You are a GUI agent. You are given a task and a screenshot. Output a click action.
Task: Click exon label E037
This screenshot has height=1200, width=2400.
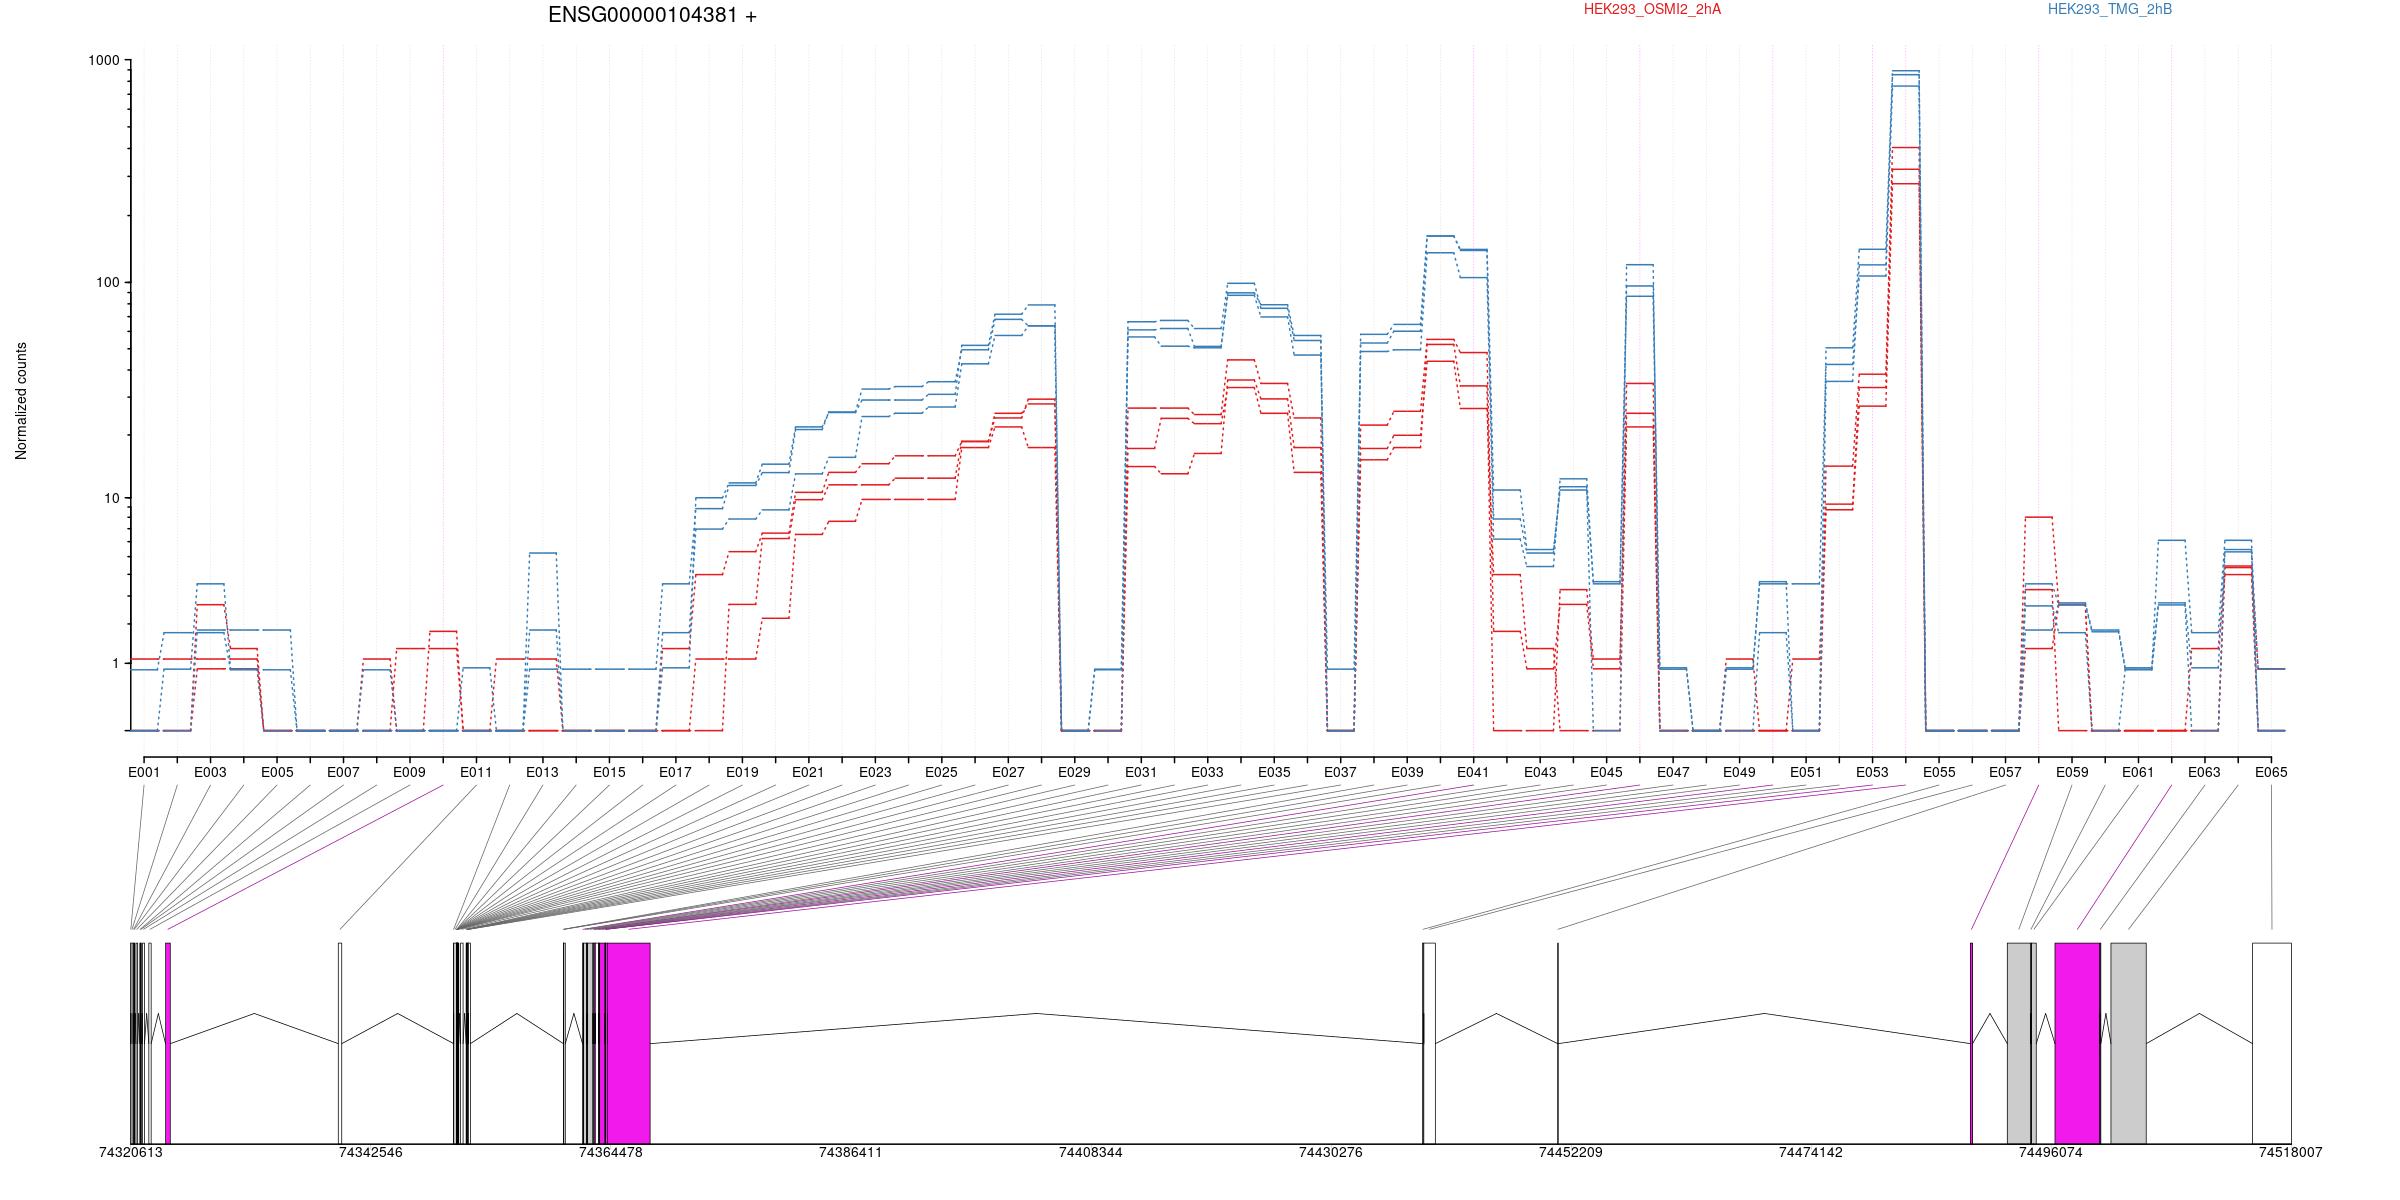1340,772
